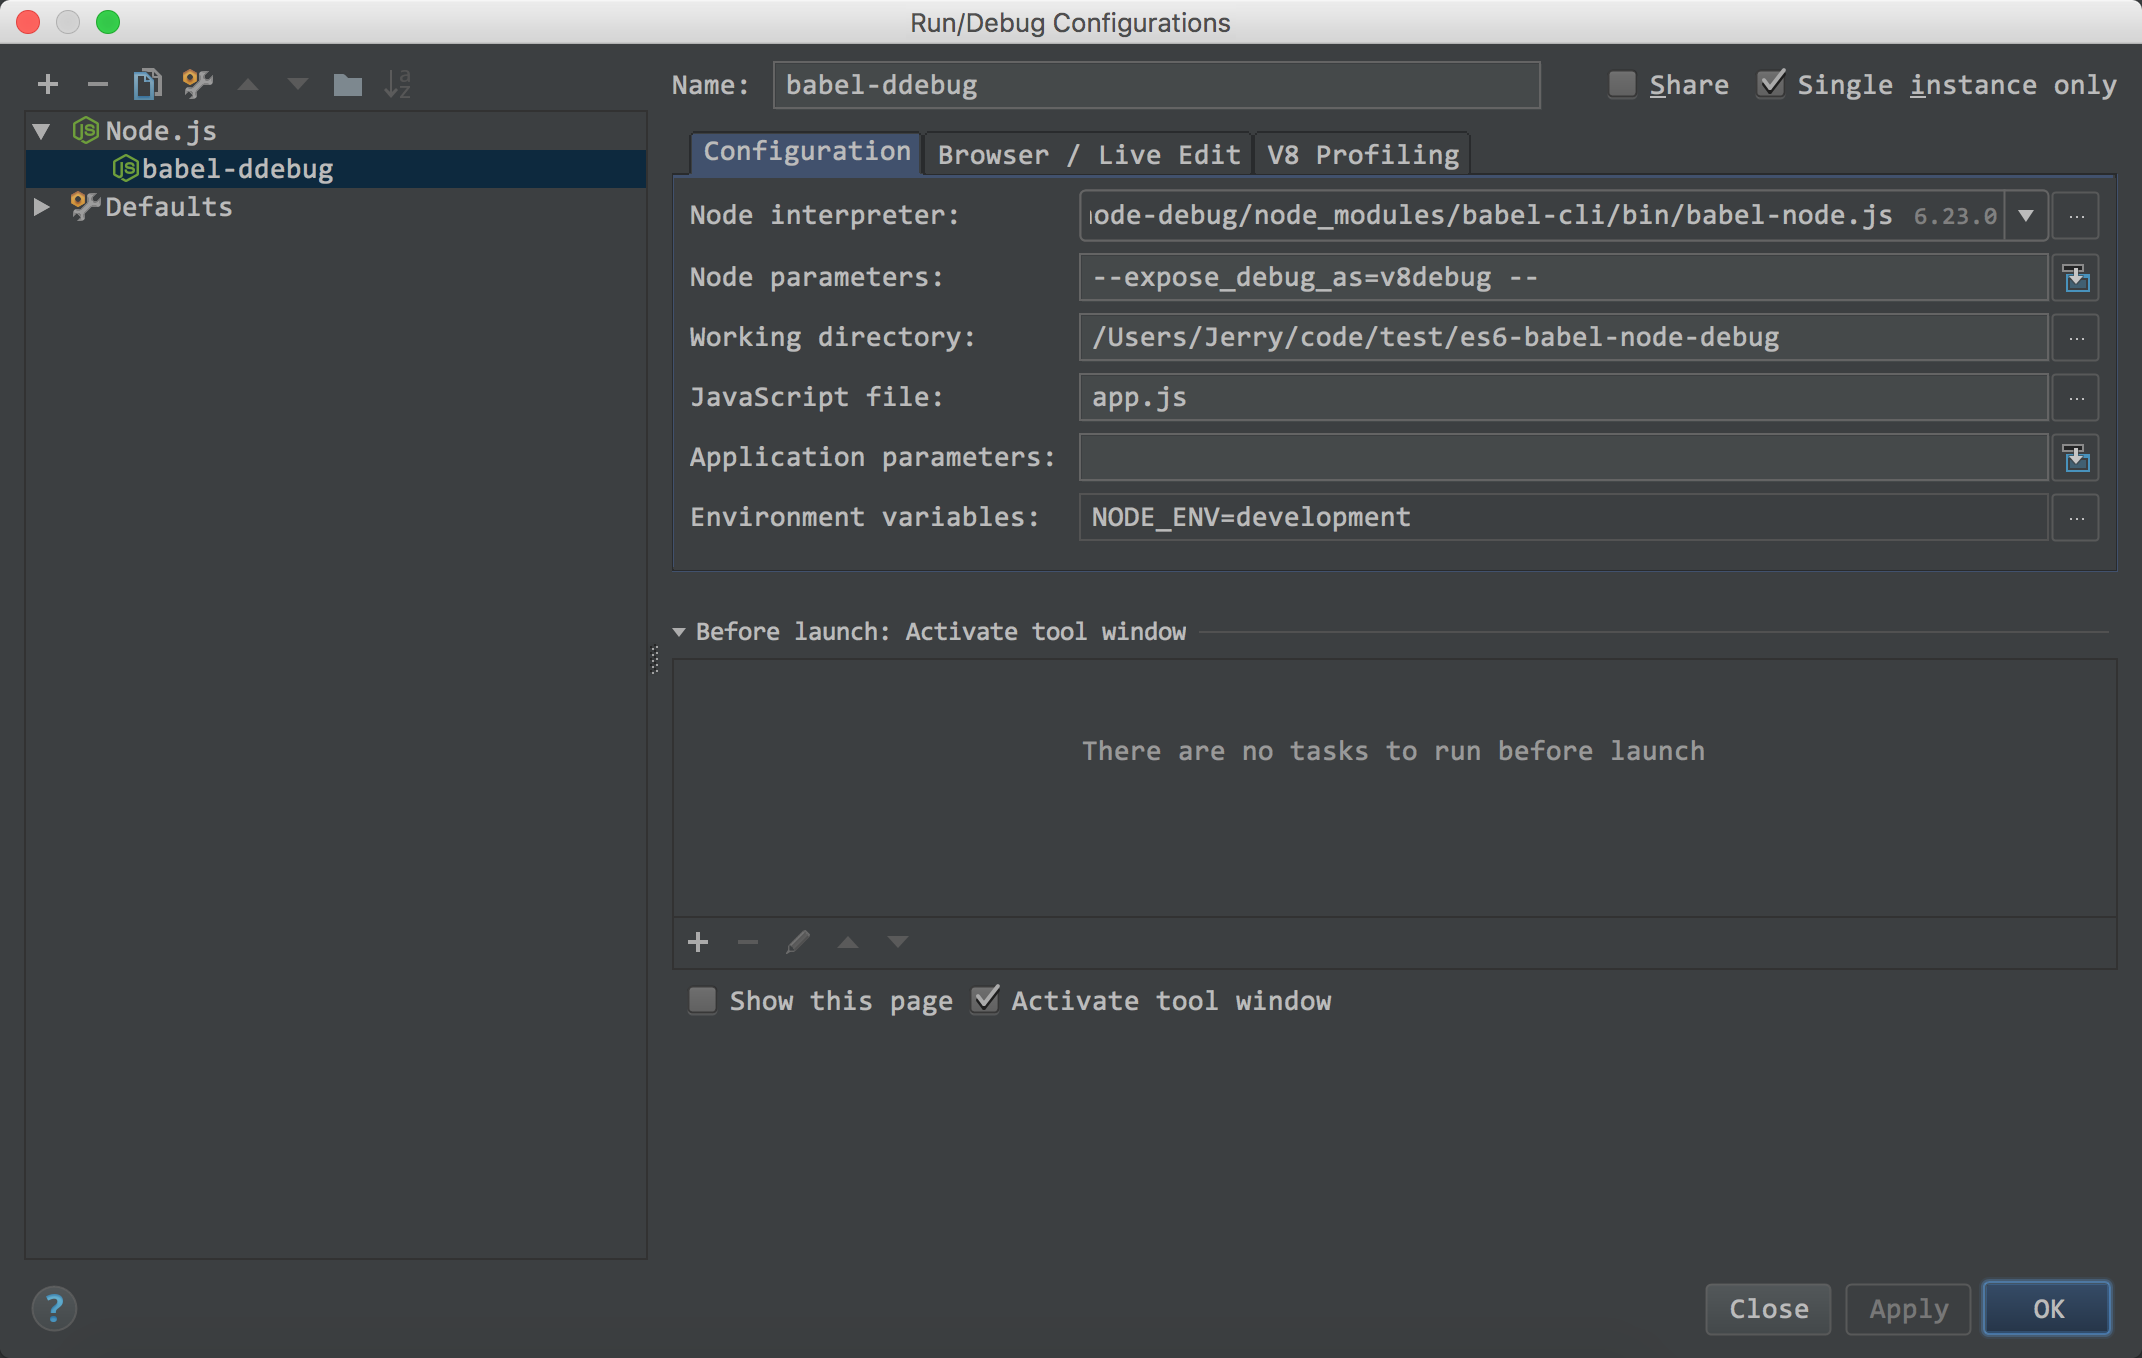
Task: Click the remove configuration minus icon
Action: tap(97, 84)
